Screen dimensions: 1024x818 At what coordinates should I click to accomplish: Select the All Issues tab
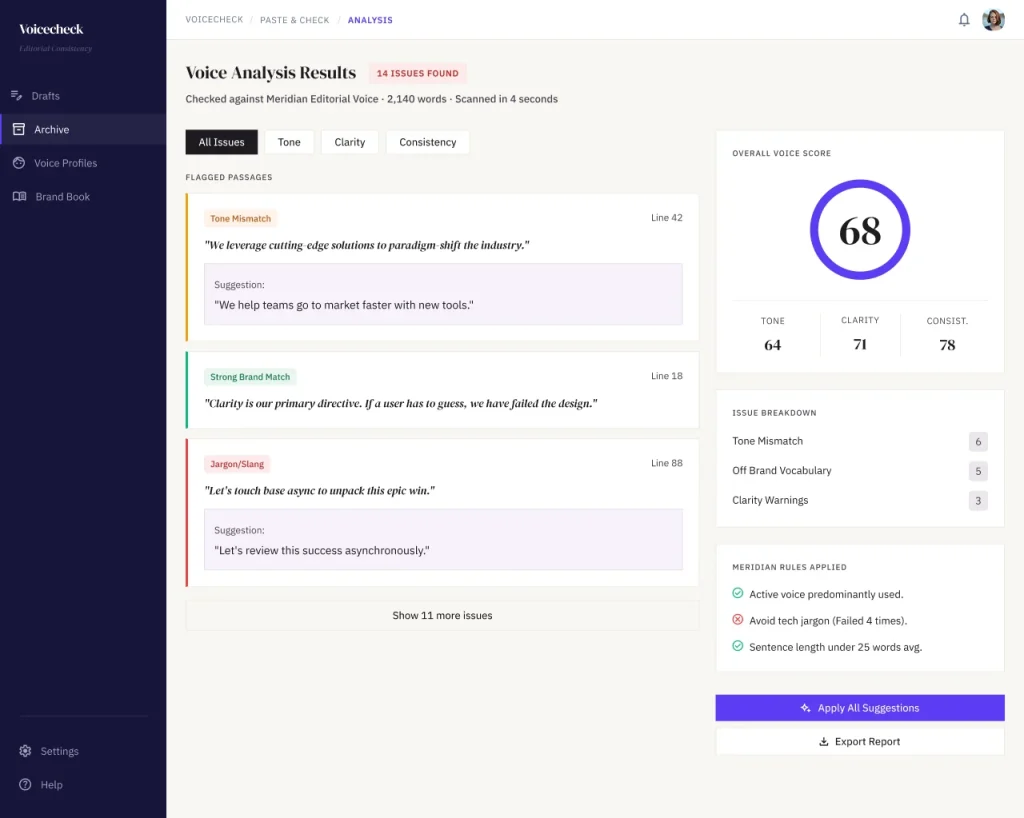click(221, 142)
